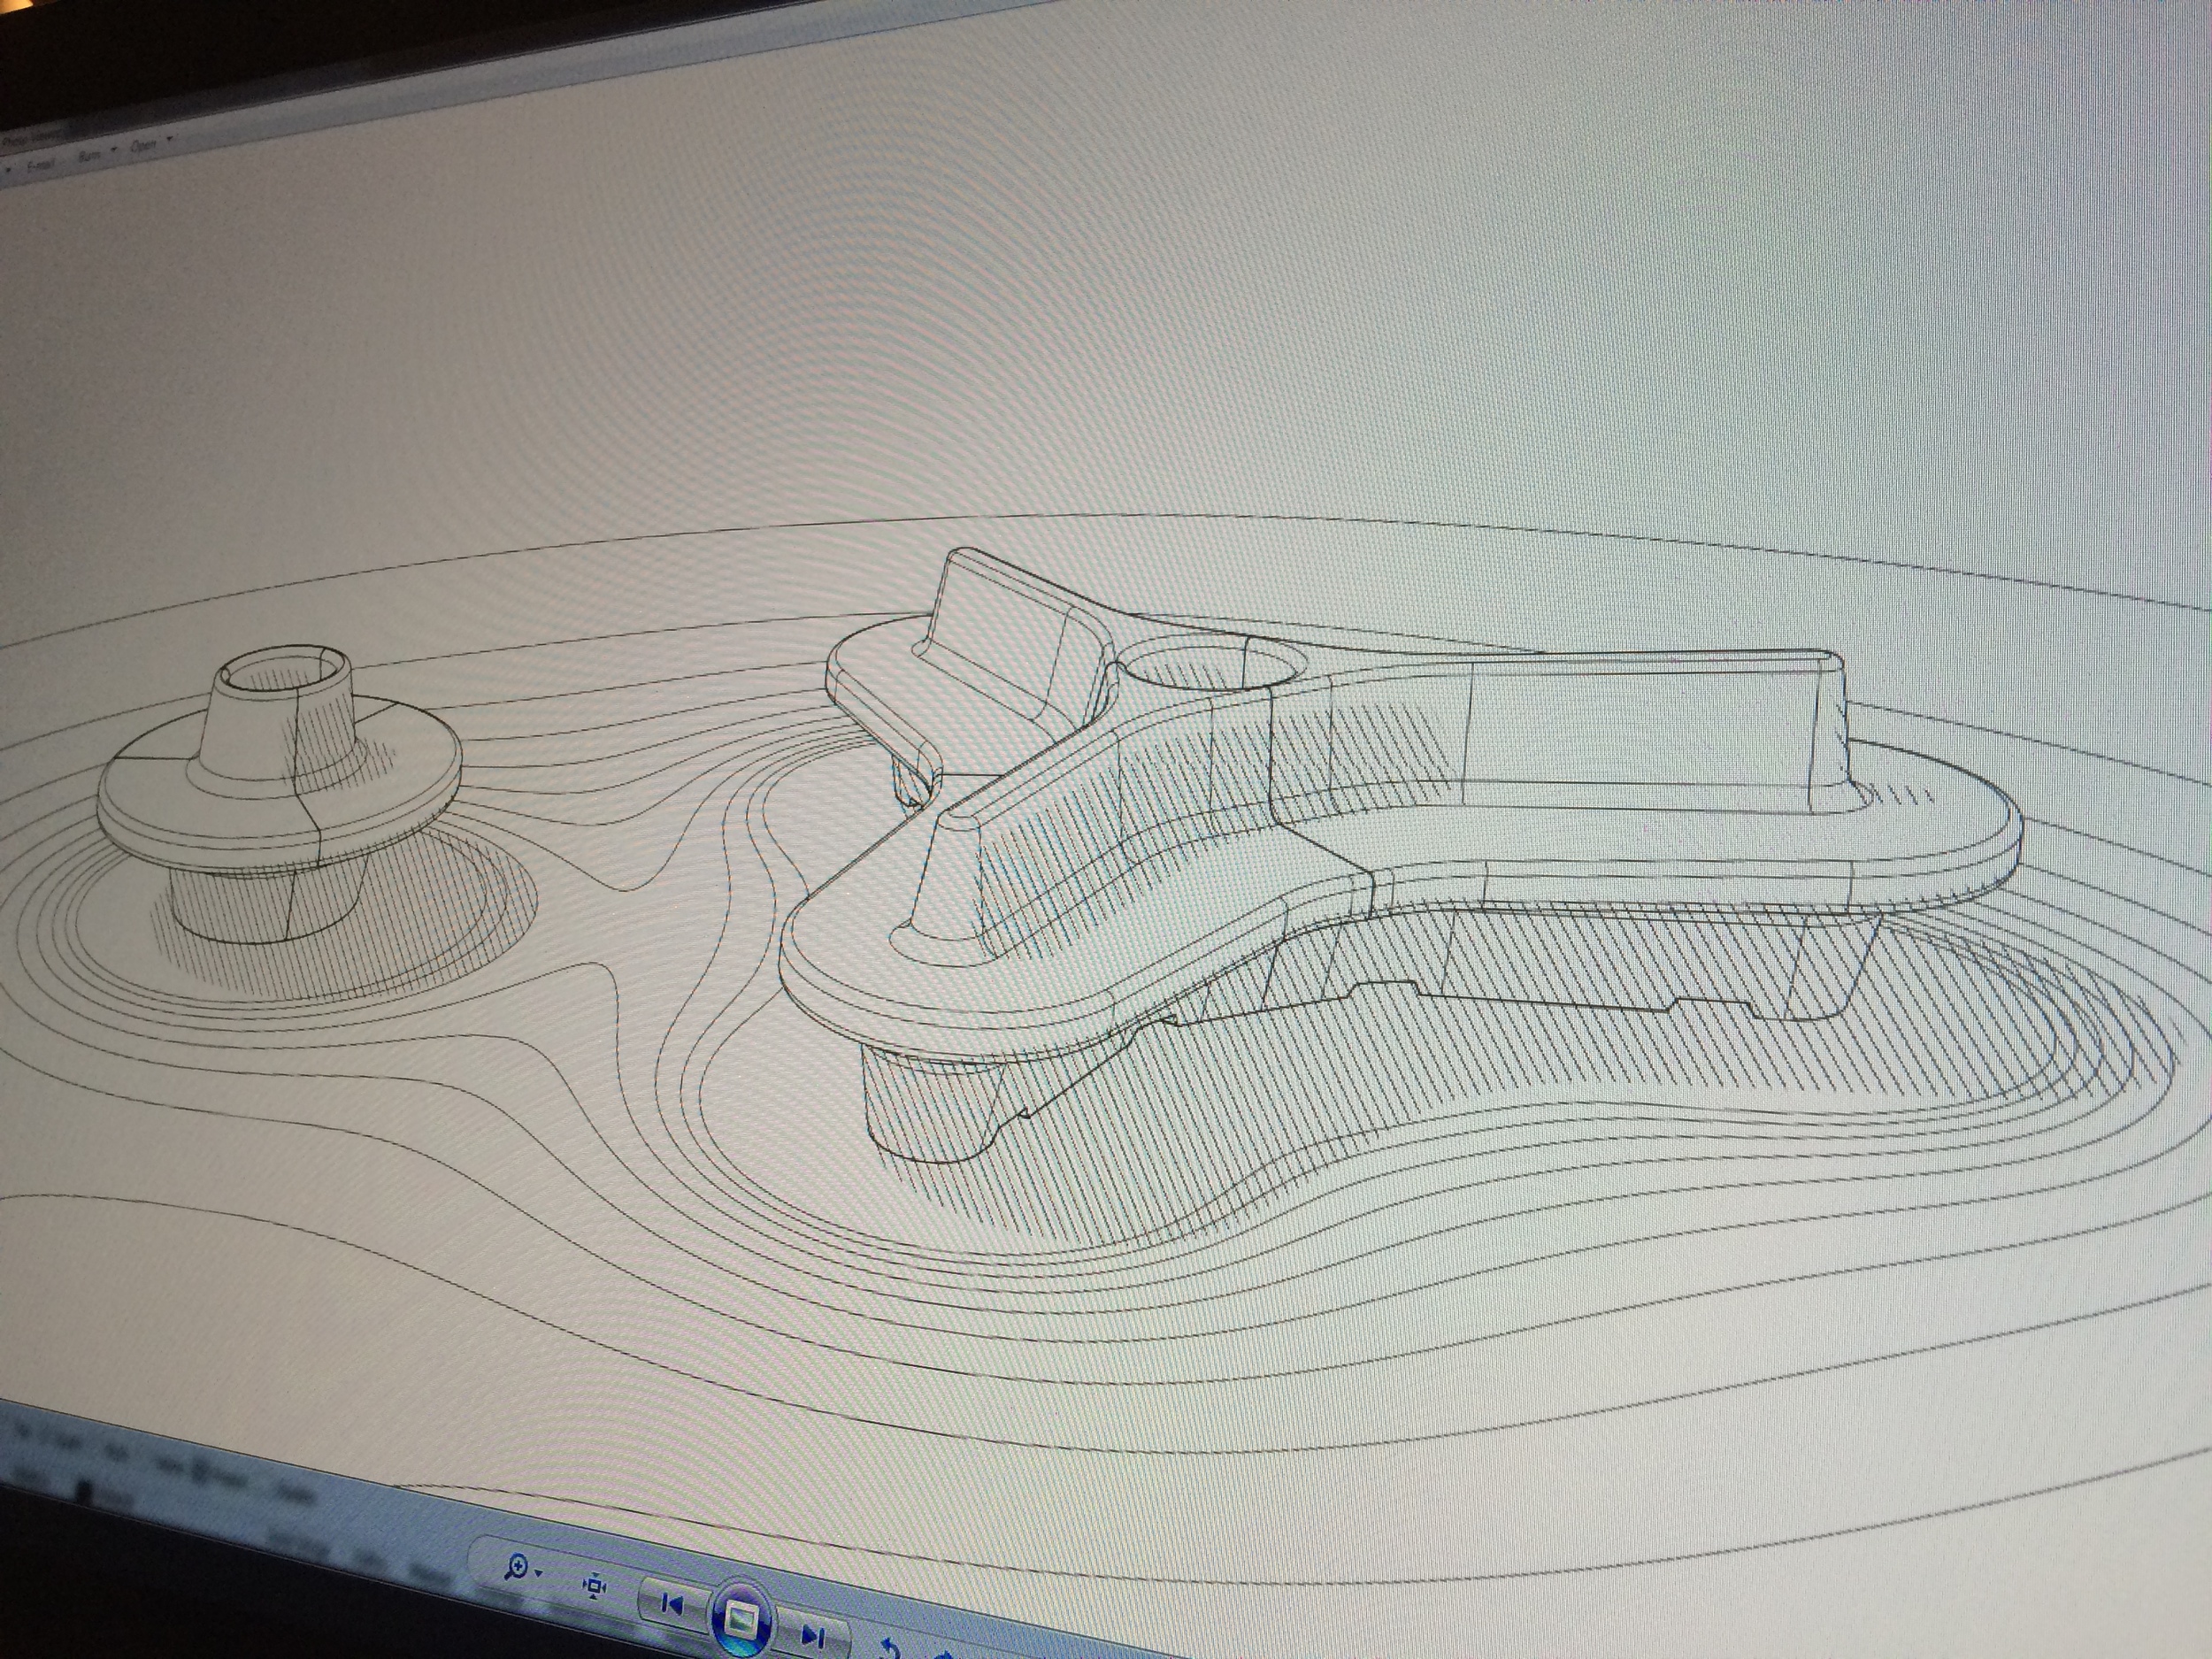The image size is (2212, 1659).
Task: Click the displayed CAD wireframe image
Action: click(x=1100, y=1000)
